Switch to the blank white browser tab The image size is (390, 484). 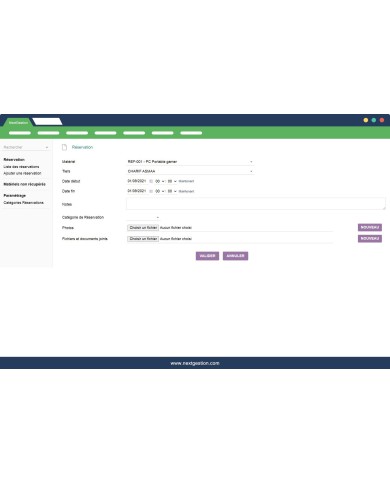coord(47,122)
